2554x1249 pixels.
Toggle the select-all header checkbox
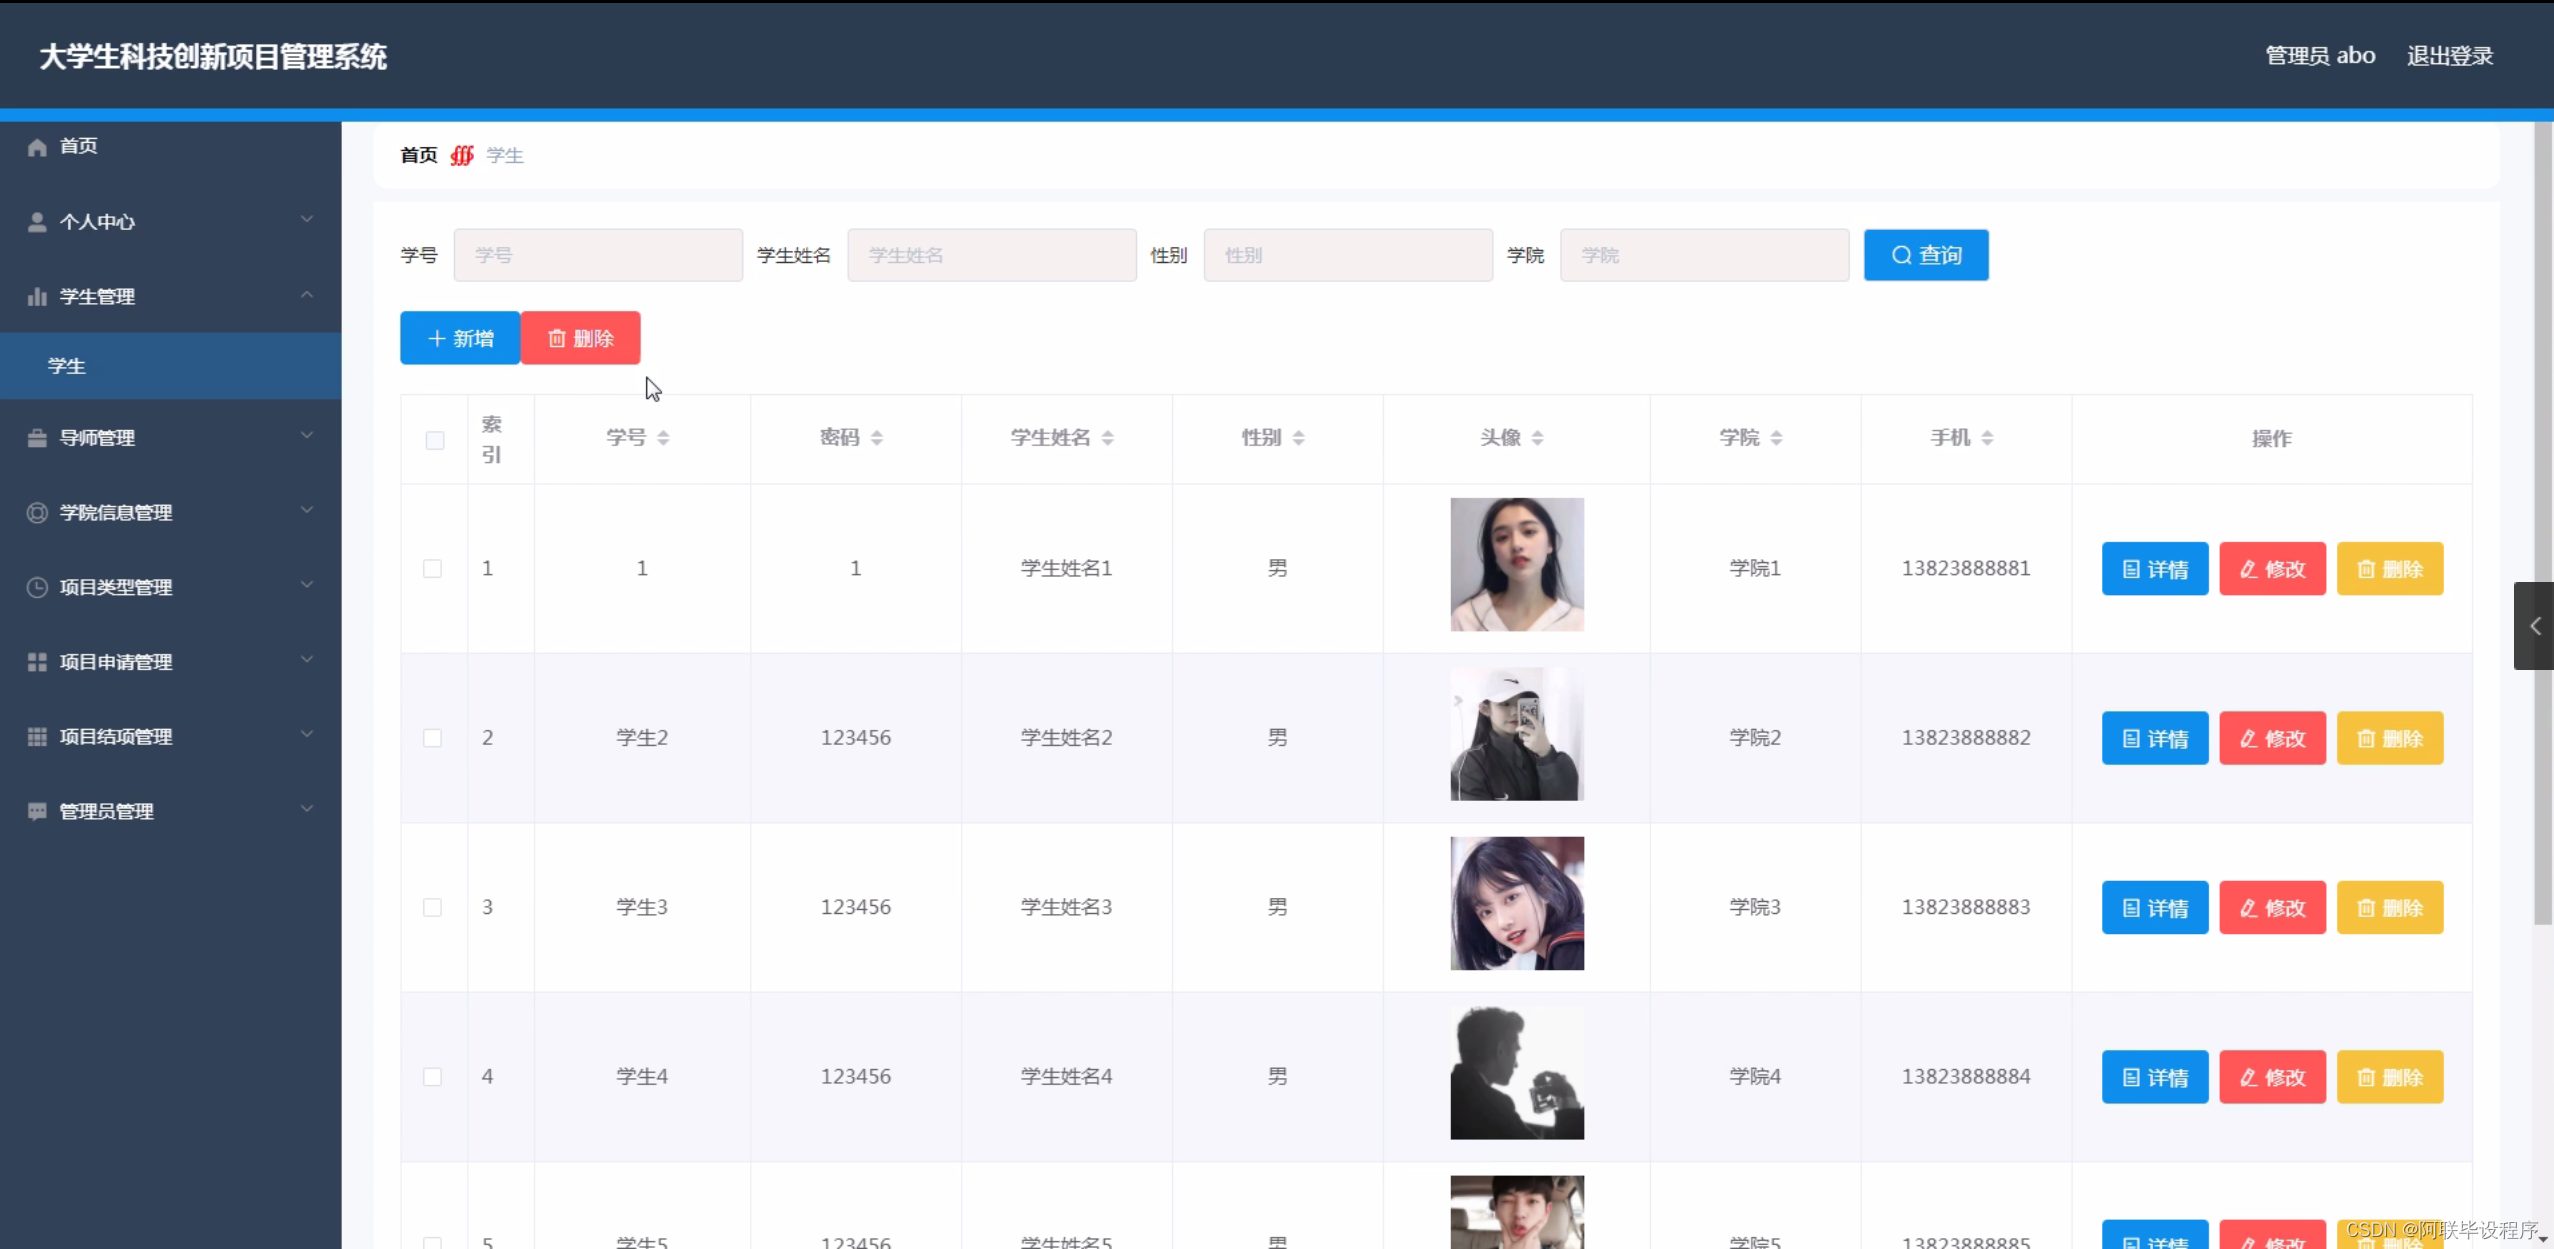click(434, 440)
